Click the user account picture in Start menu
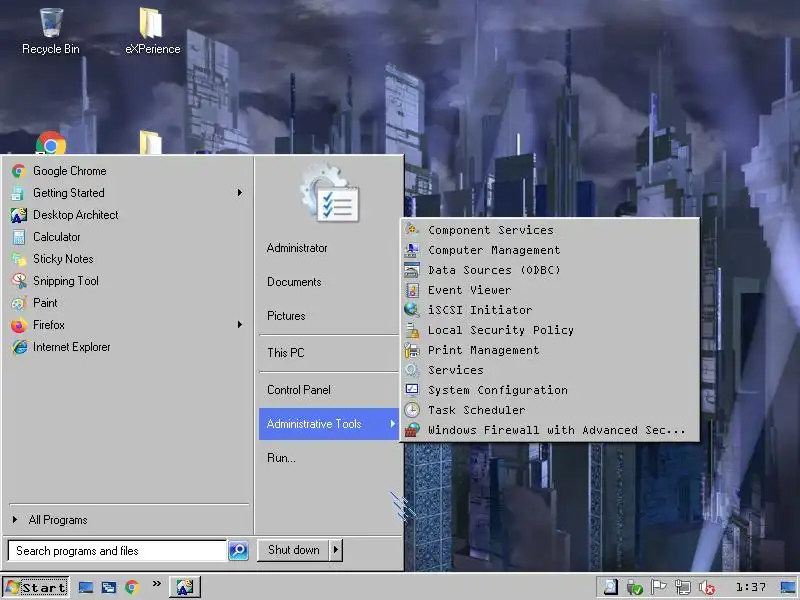The image size is (800, 600). tap(330, 193)
